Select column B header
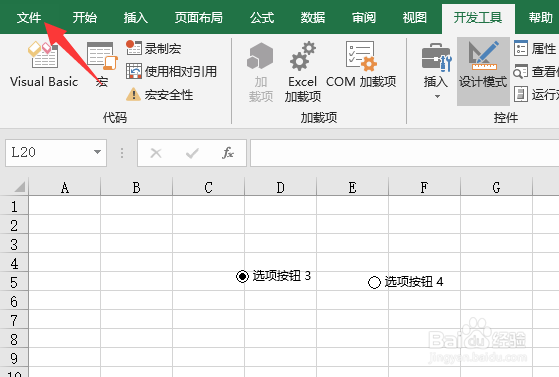The image size is (559, 377). 137,187
